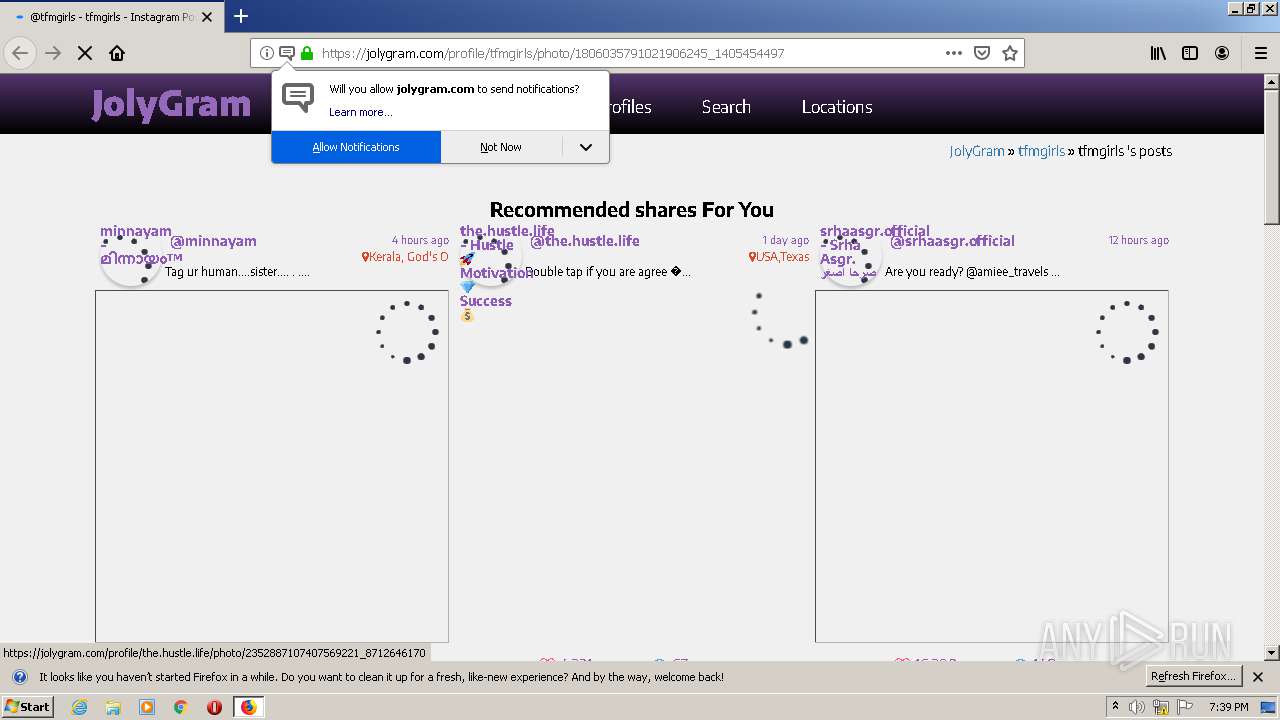Open Locations in site navigation
The image size is (1280, 720).
pyautogui.click(x=837, y=107)
